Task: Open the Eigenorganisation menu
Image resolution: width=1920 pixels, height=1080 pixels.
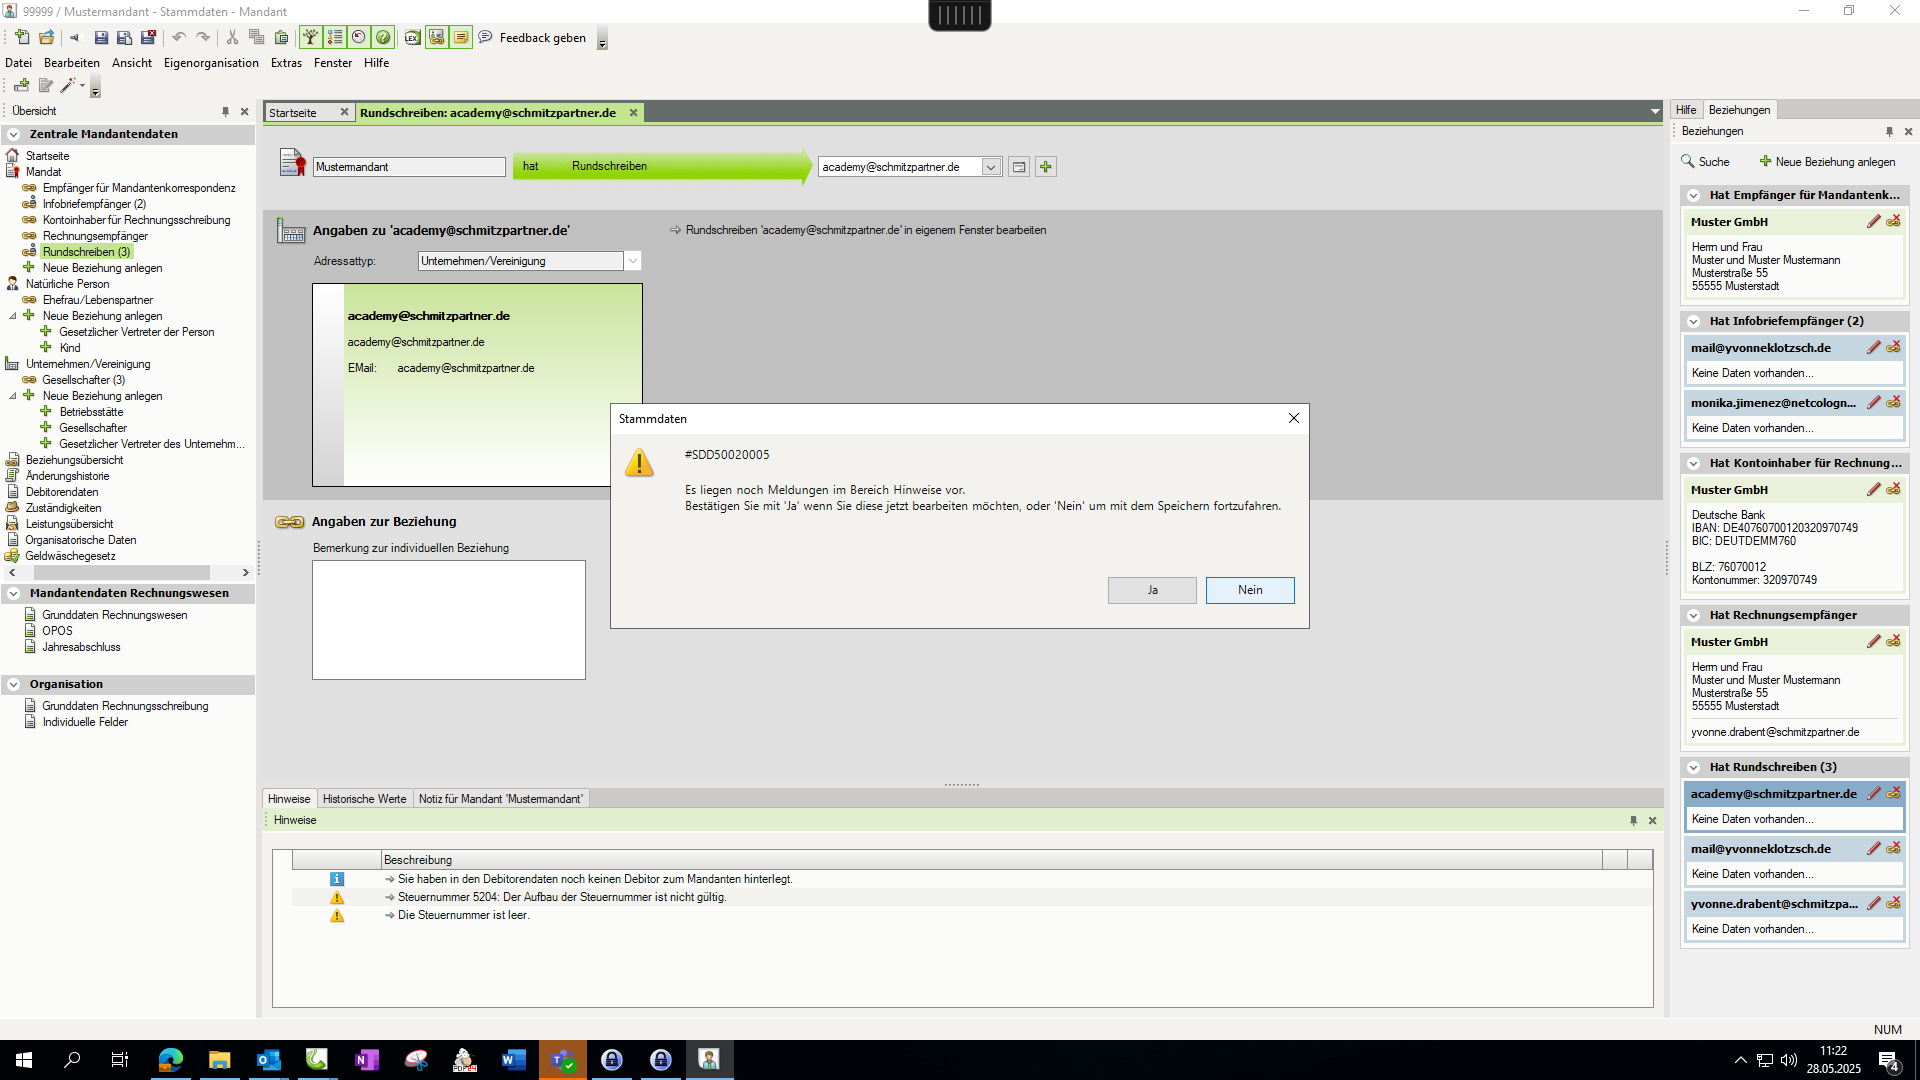Action: coord(211,63)
